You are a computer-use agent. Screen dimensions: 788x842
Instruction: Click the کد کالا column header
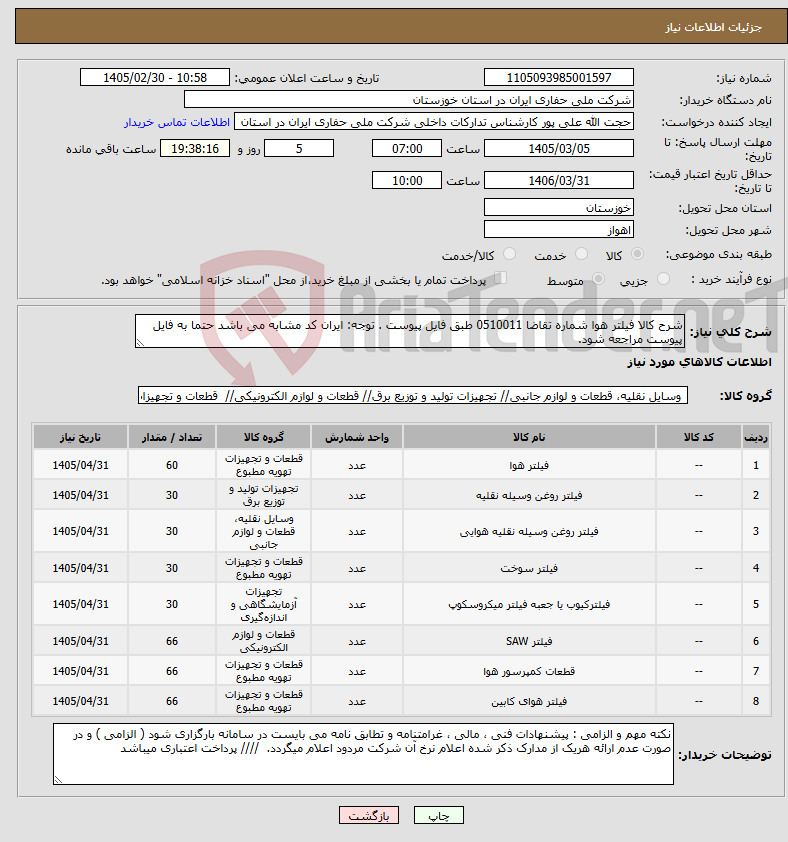pyautogui.click(x=699, y=437)
